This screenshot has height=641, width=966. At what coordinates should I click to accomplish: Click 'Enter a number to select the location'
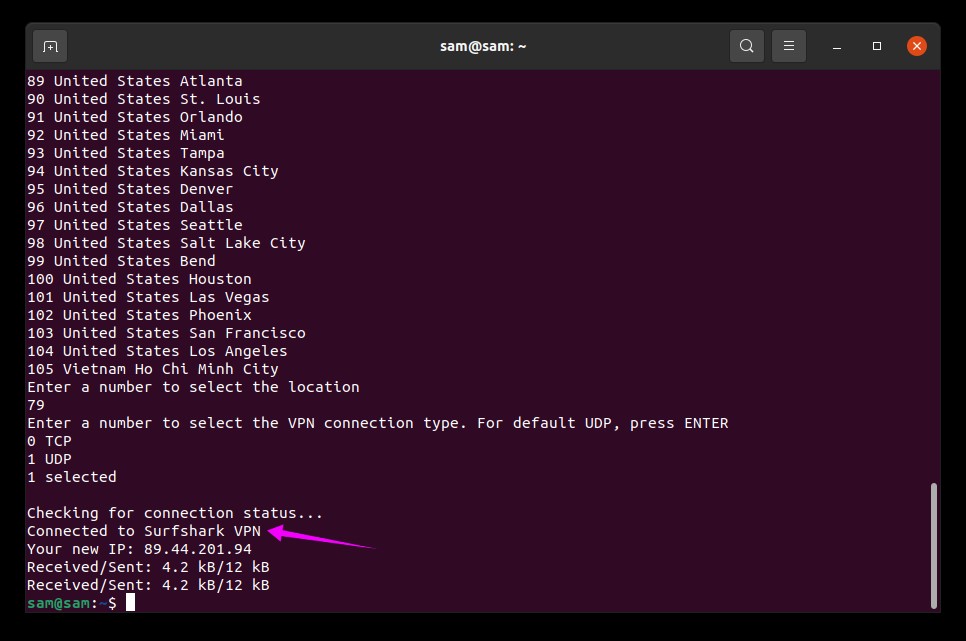[x=193, y=386]
